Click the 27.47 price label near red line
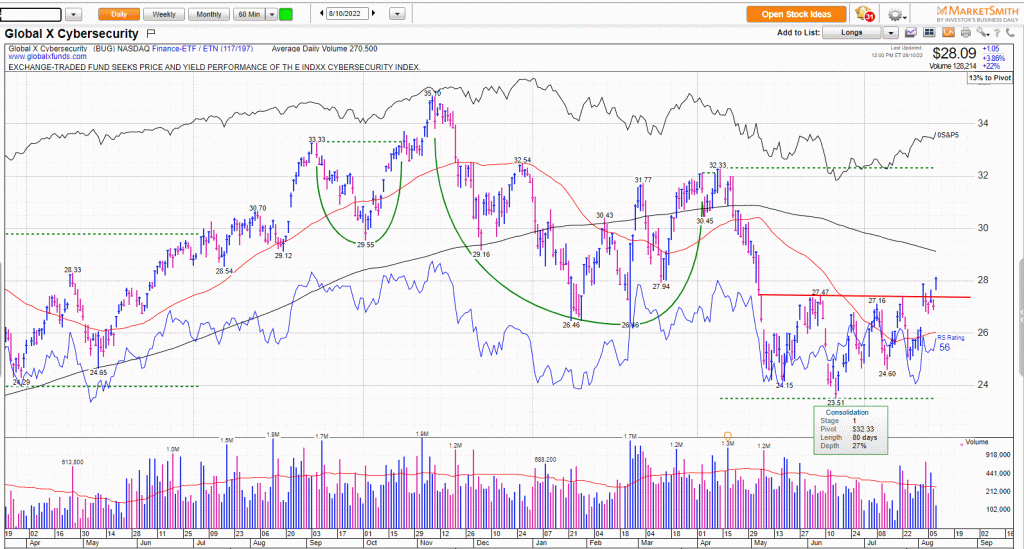The image size is (1024, 549). (820, 292)
